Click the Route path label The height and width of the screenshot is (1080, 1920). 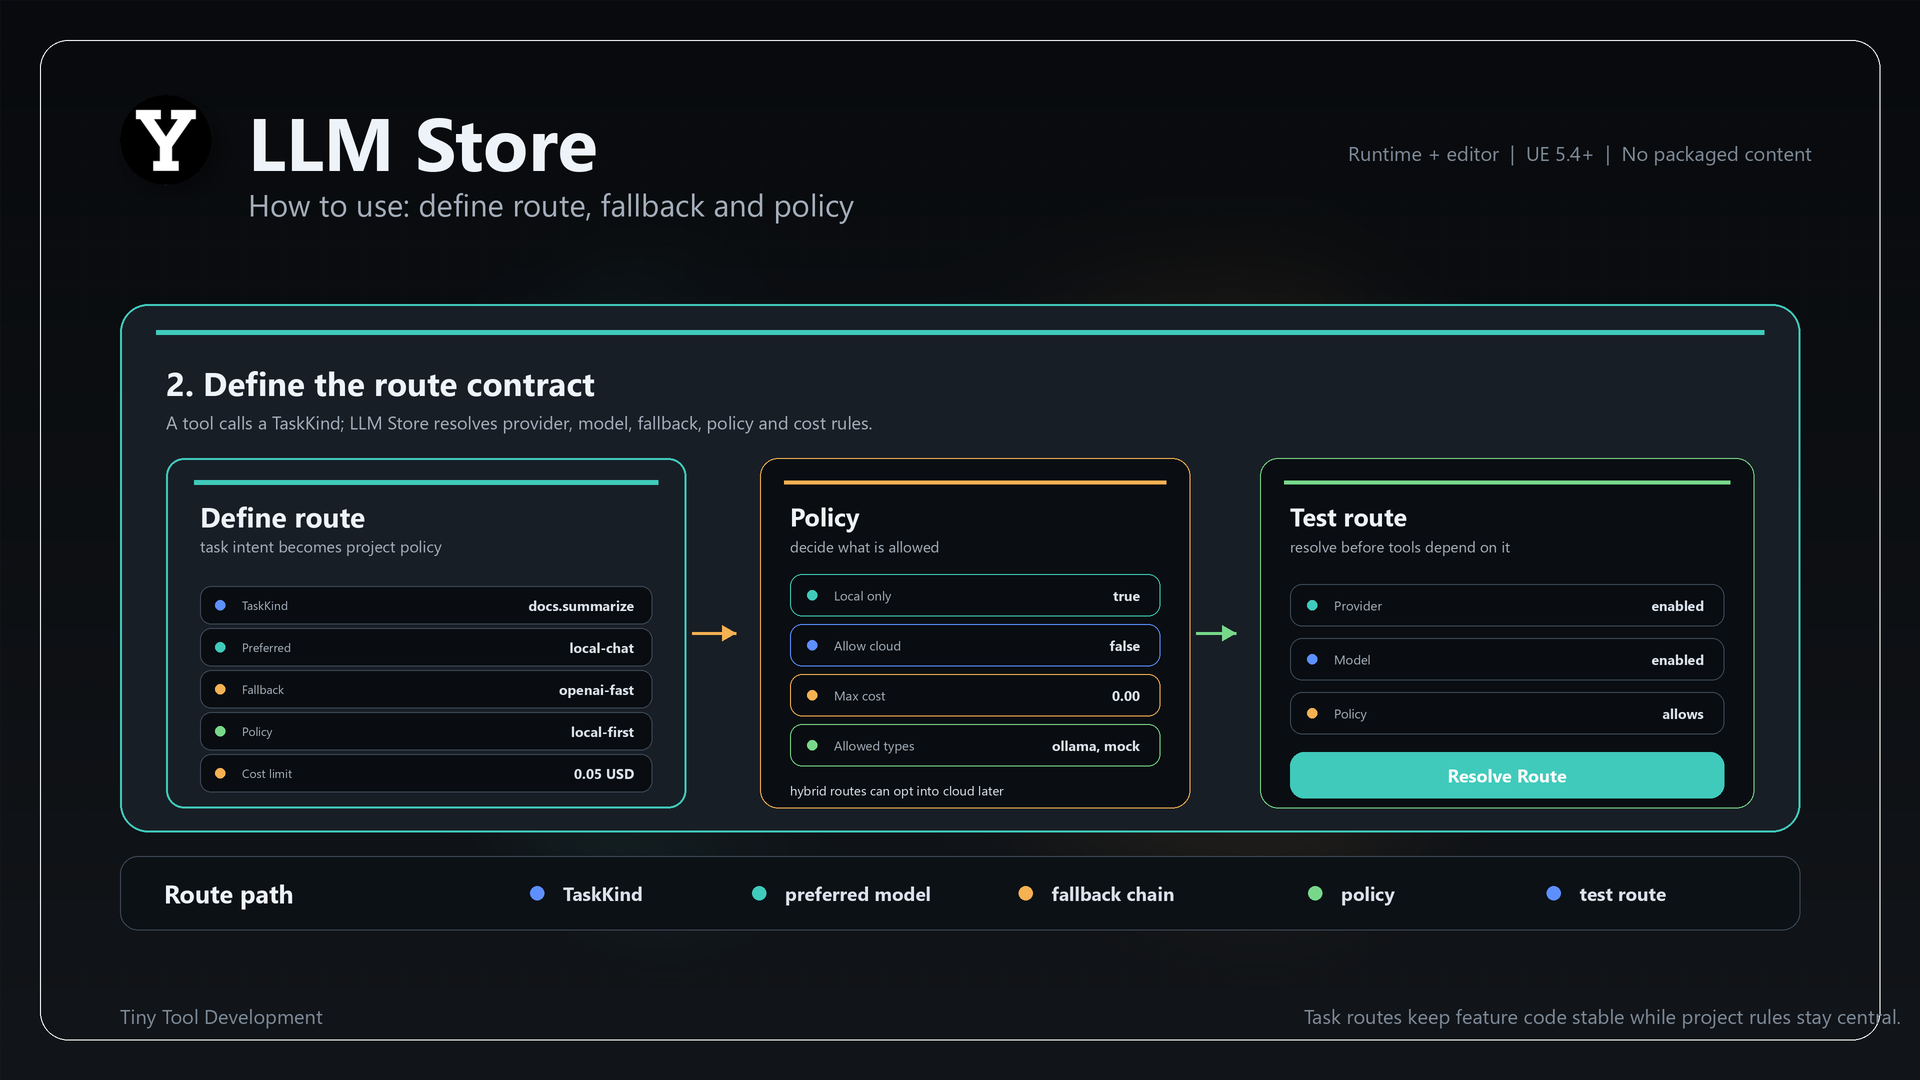point(228,894)
